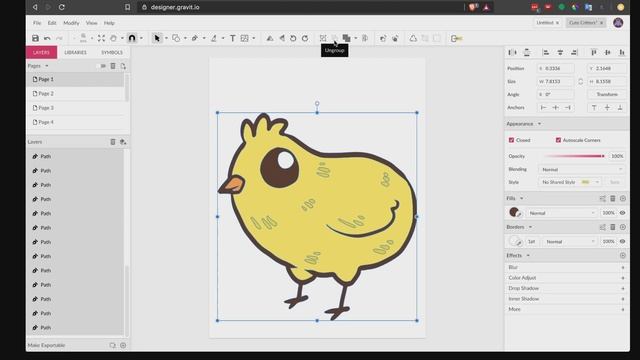Select the last Path layer
Viewport: 640px width, 360px height.
(76, 327)
